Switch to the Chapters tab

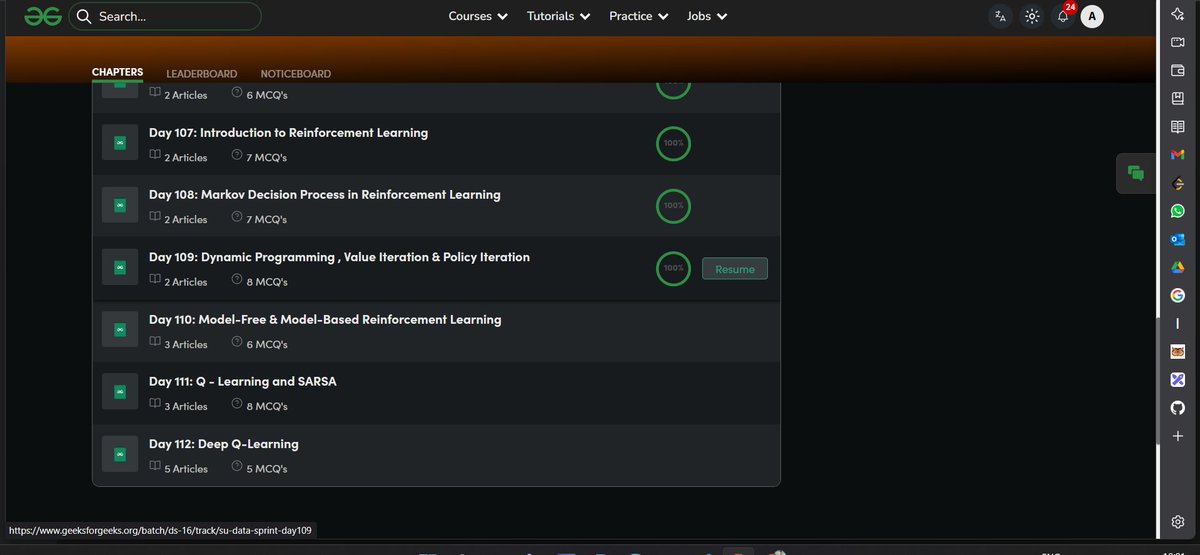click(x=117, y=73)
